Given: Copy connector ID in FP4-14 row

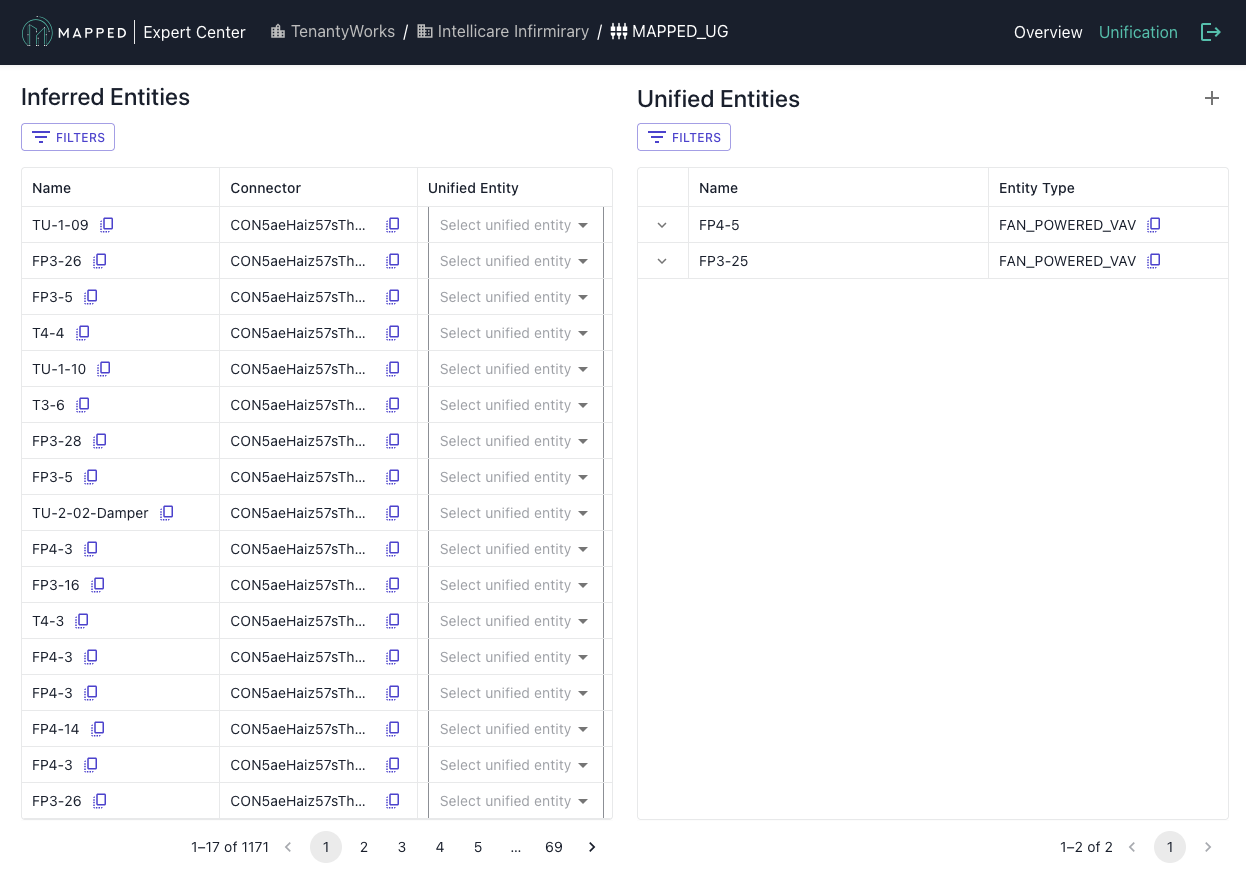Looking at the screenshot, I should point(393,729).
